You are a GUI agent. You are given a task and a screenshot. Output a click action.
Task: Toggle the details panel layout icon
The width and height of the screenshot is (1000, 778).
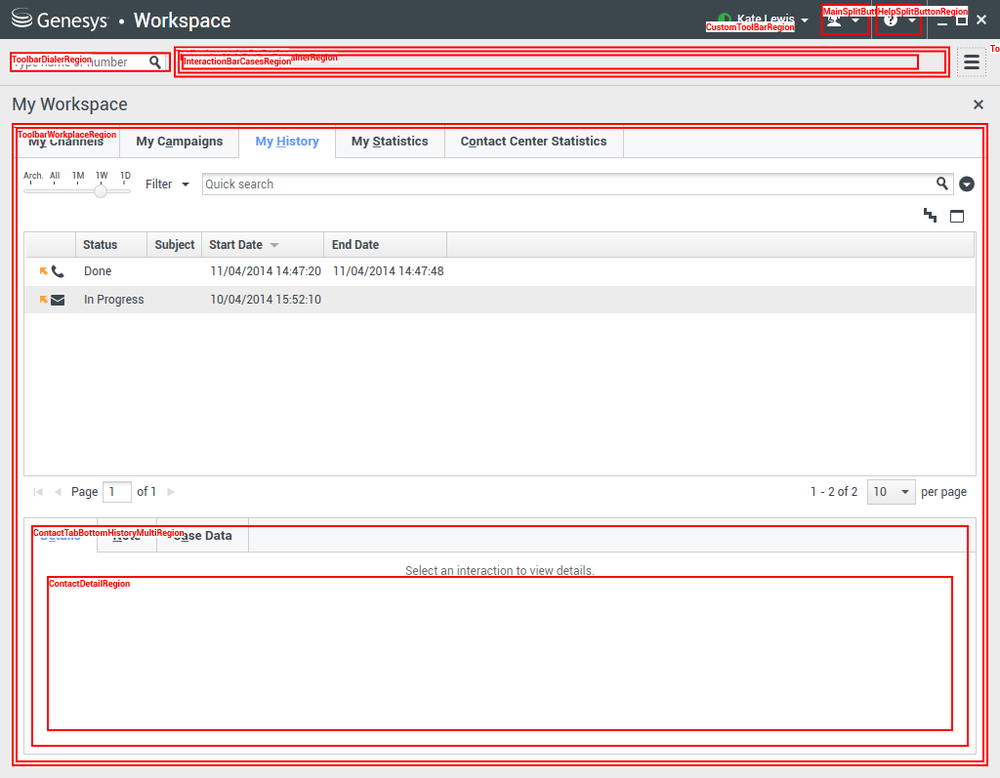click(x=957, y=216)
